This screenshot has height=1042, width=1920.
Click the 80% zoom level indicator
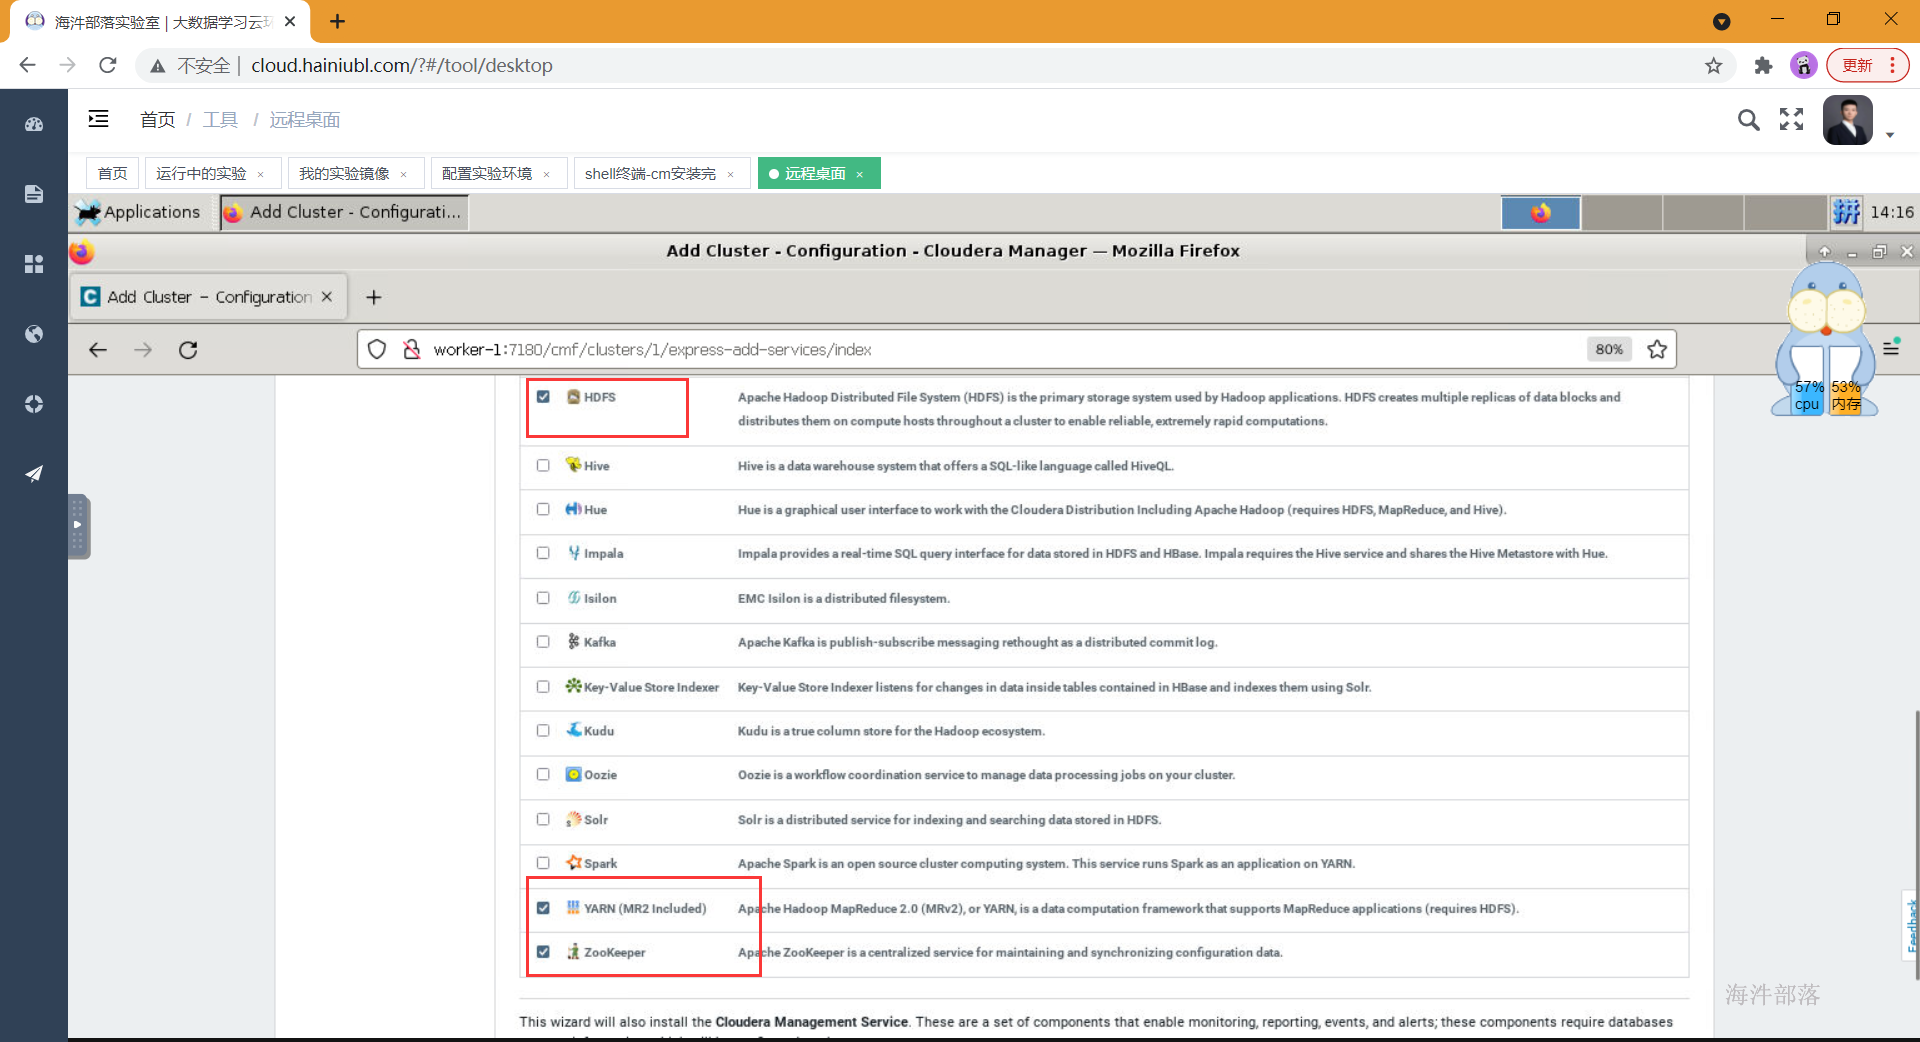coord(1609,349)
